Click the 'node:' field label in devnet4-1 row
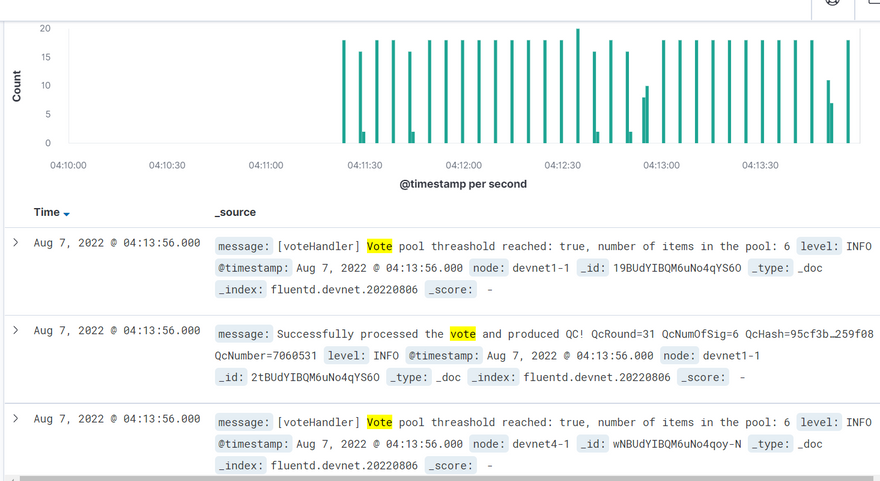 489,444
